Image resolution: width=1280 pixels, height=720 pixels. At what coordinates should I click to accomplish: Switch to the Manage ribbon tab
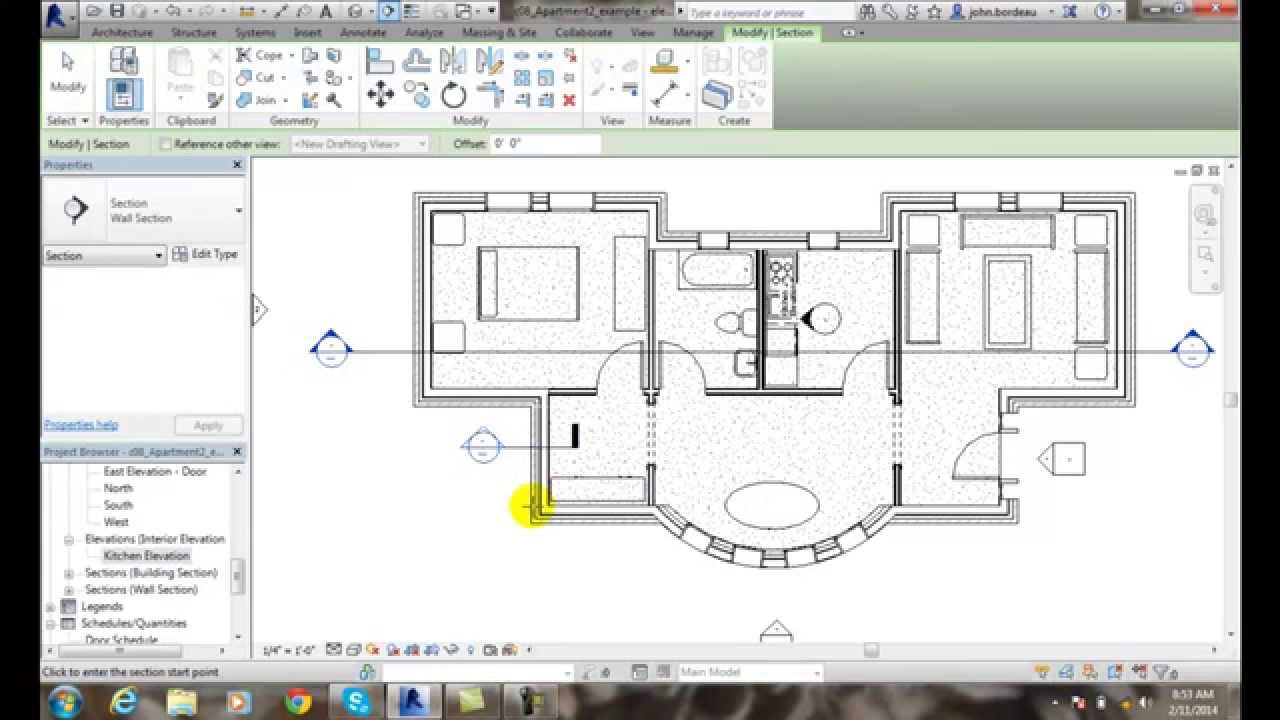coord(693,33)
